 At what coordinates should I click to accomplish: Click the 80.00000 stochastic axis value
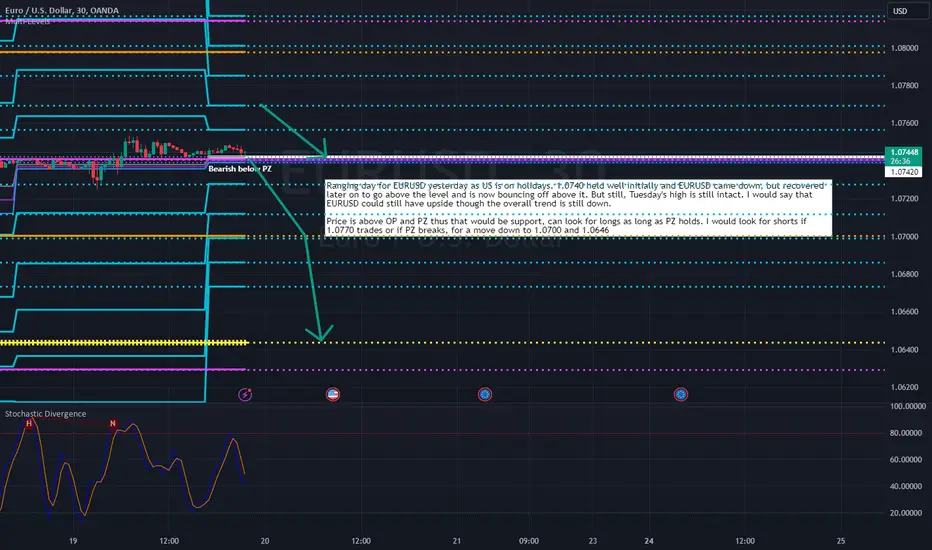(907, 433)
